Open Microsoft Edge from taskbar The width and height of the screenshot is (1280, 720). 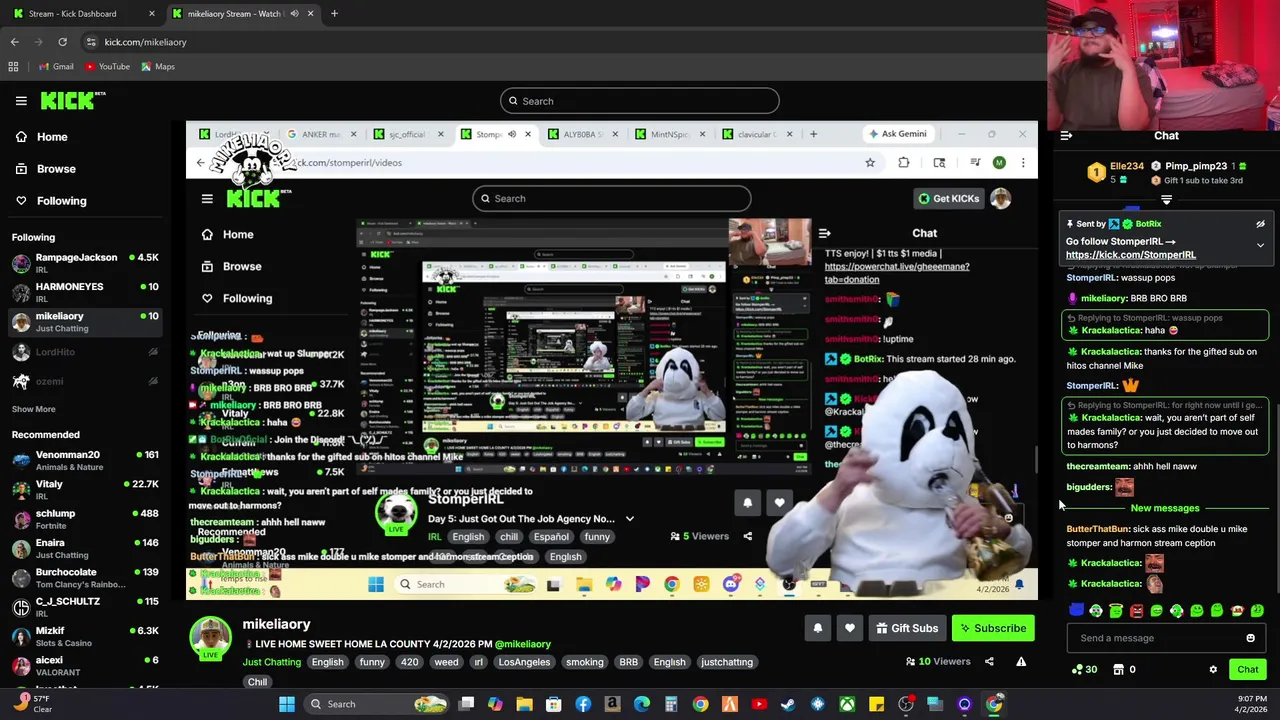[642, 704]
